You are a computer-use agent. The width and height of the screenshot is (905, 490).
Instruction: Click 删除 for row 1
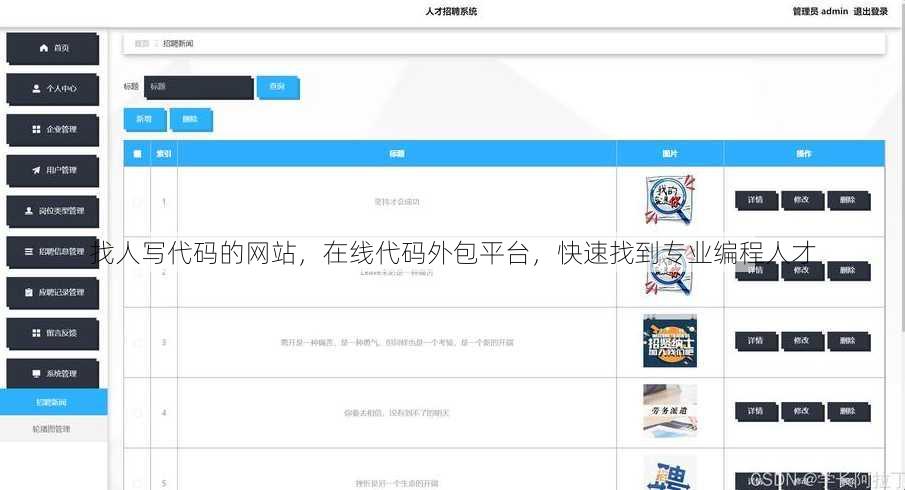(x=848, y=200)
